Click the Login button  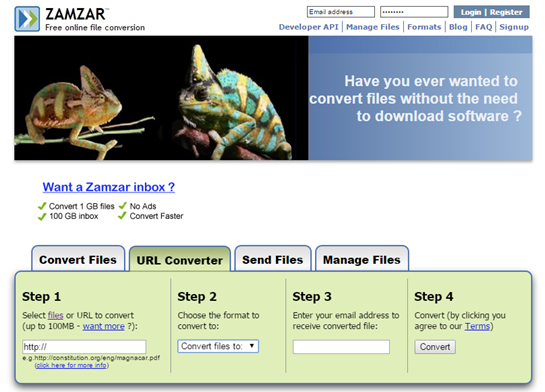pos(471,12)
